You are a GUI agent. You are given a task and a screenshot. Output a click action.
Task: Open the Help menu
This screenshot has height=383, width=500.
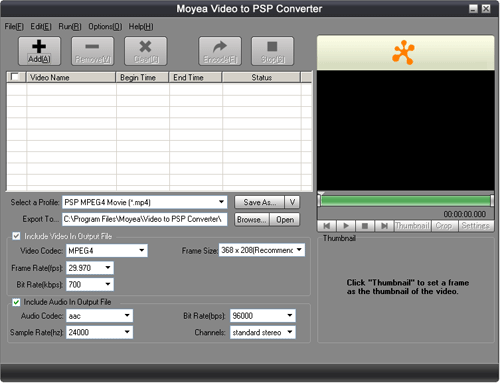[141, 27]
